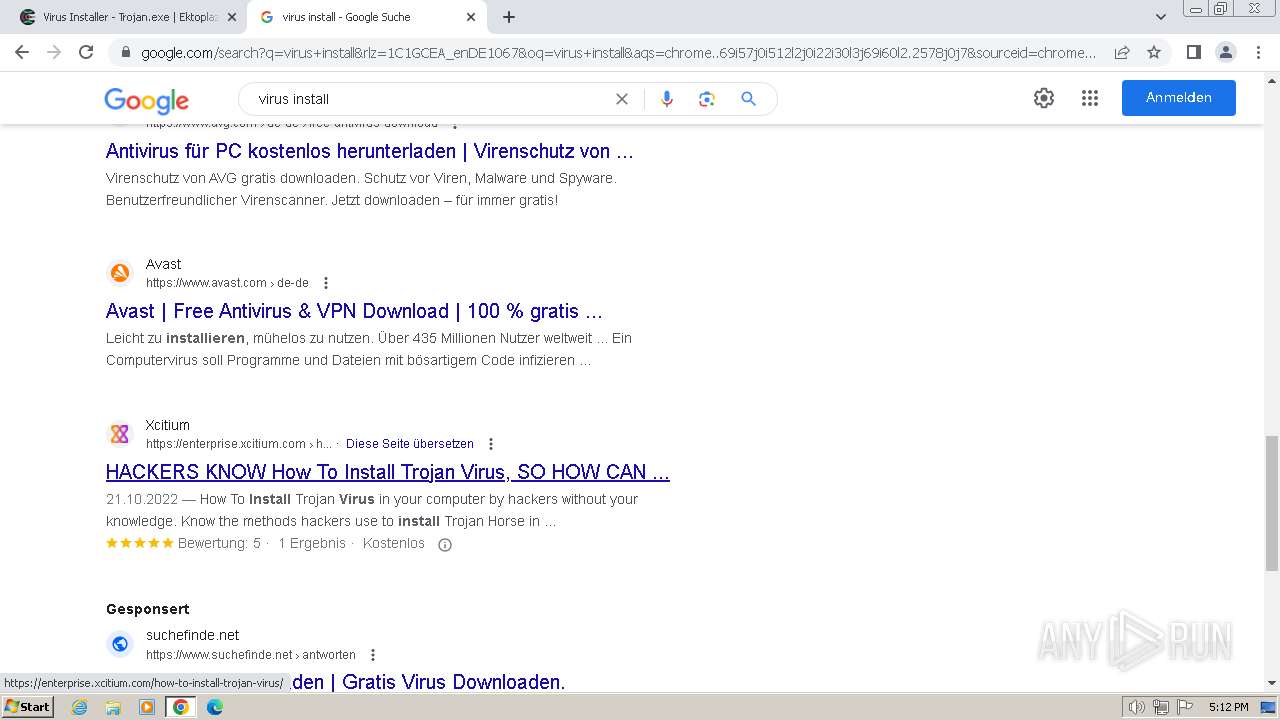The height and width of the screenshot is (720, 1280).
Task: Reload the current page
Action: [86, 52]
